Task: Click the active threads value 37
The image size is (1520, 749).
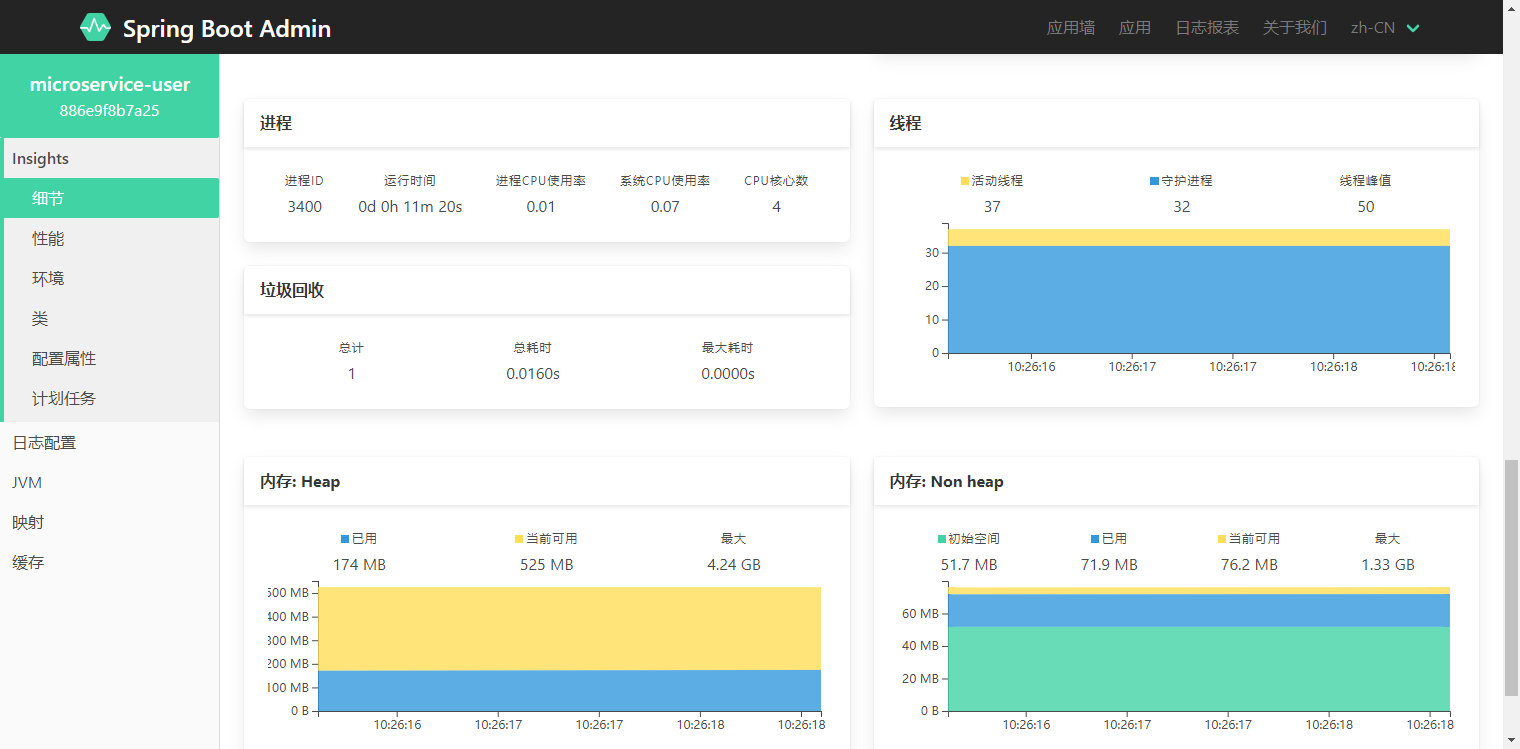Action: (x=992, y=207)
